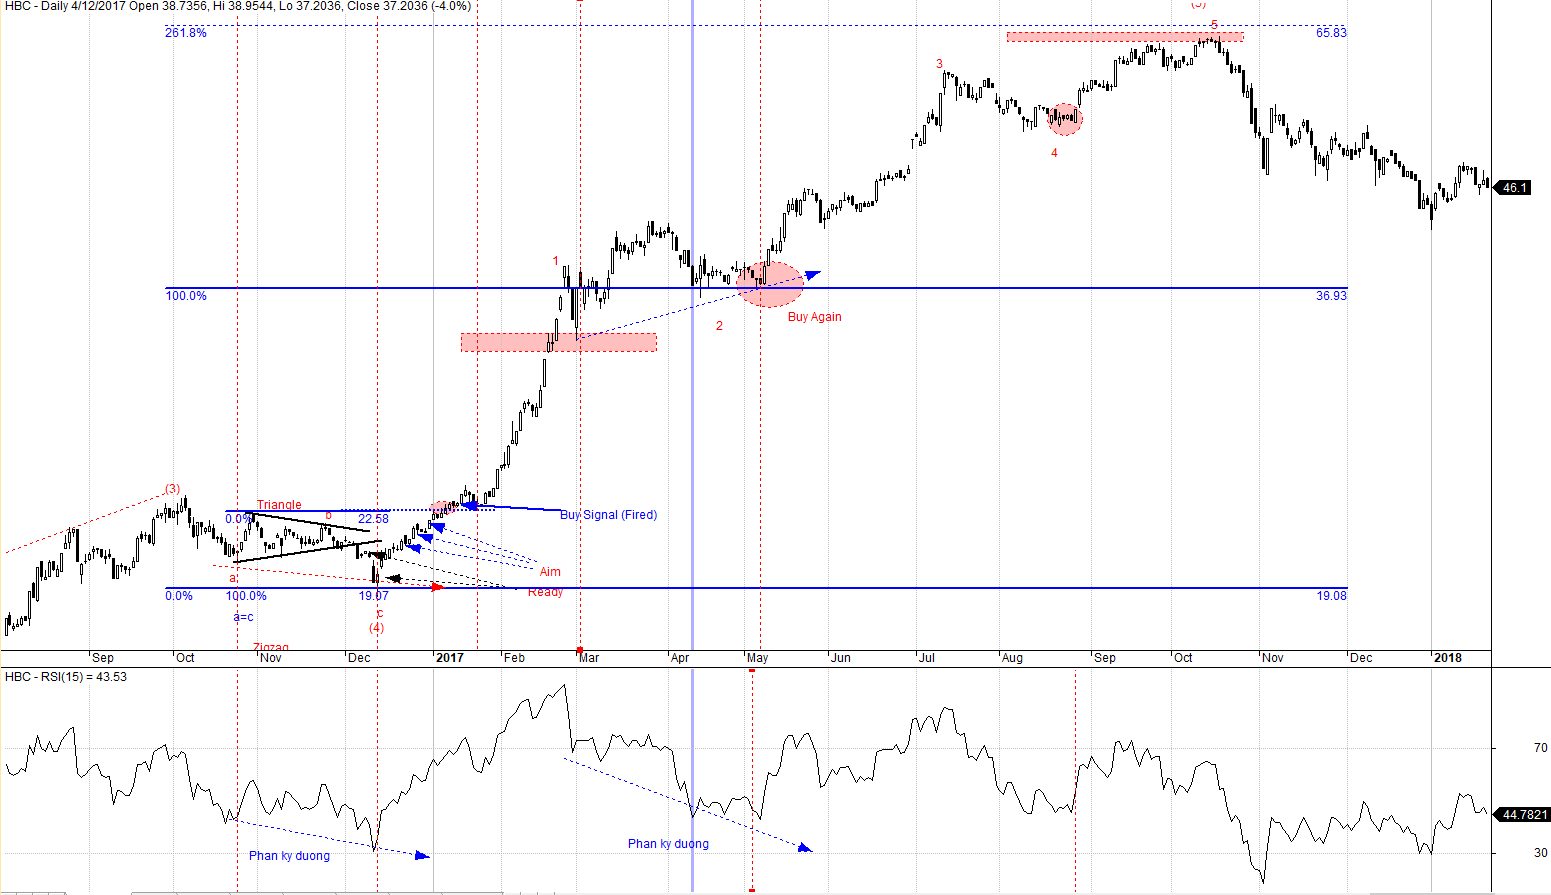
Task: Select the red 'Ready' annotation text
Action: (x=545, y=592)
